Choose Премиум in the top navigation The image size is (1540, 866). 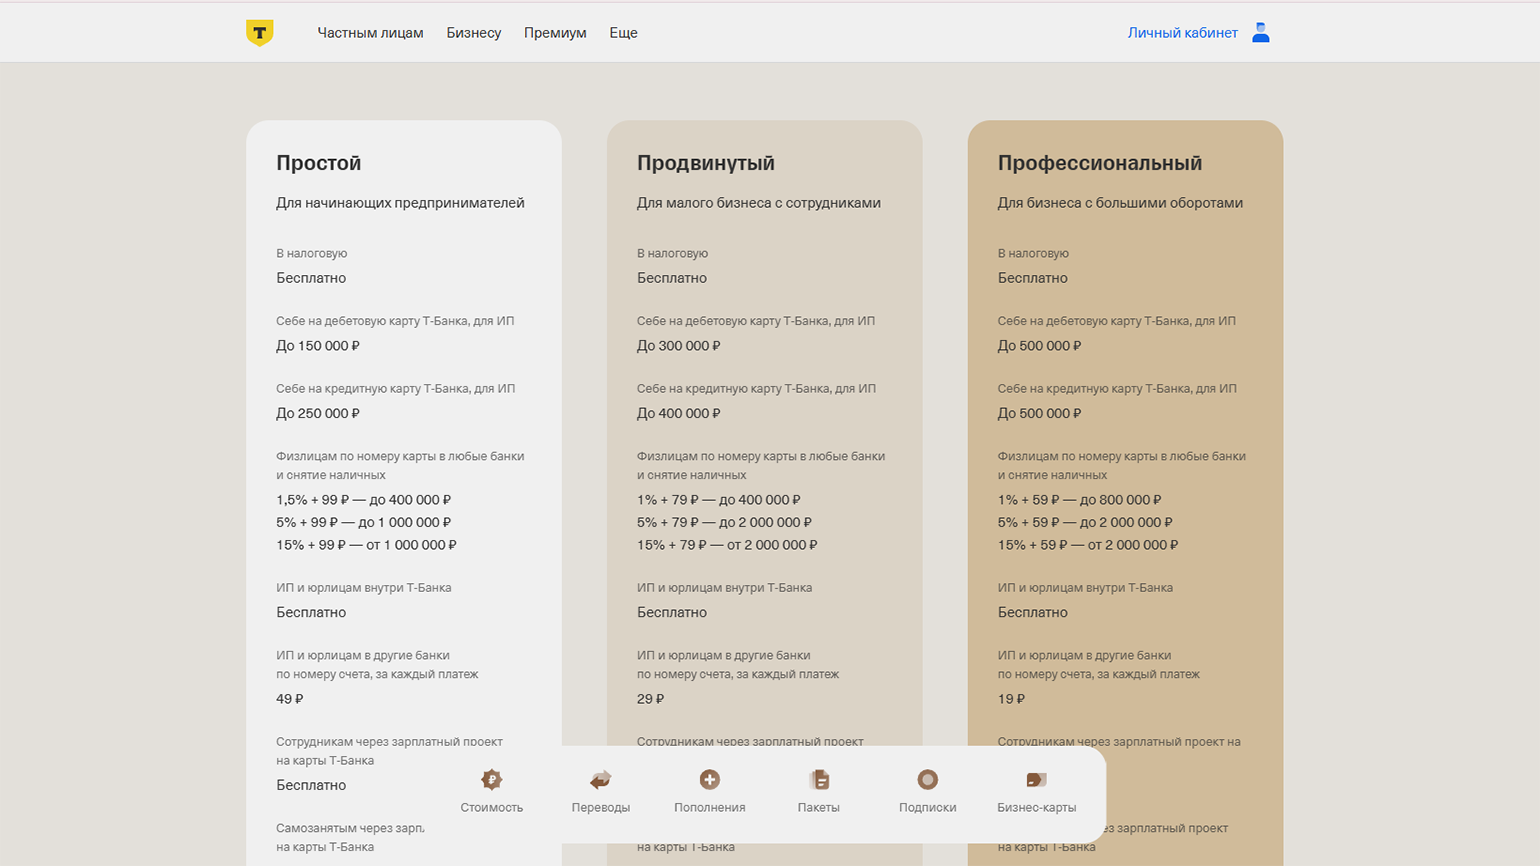coord(555,33)
